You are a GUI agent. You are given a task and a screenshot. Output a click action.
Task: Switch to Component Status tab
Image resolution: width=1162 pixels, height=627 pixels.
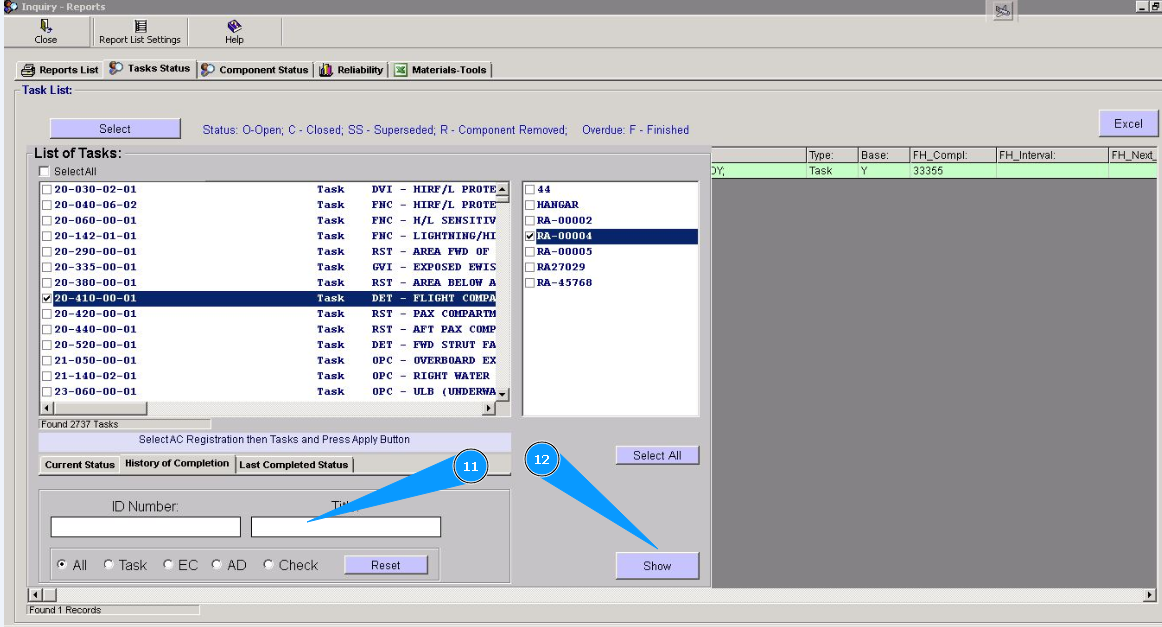(x=255, y=70)
